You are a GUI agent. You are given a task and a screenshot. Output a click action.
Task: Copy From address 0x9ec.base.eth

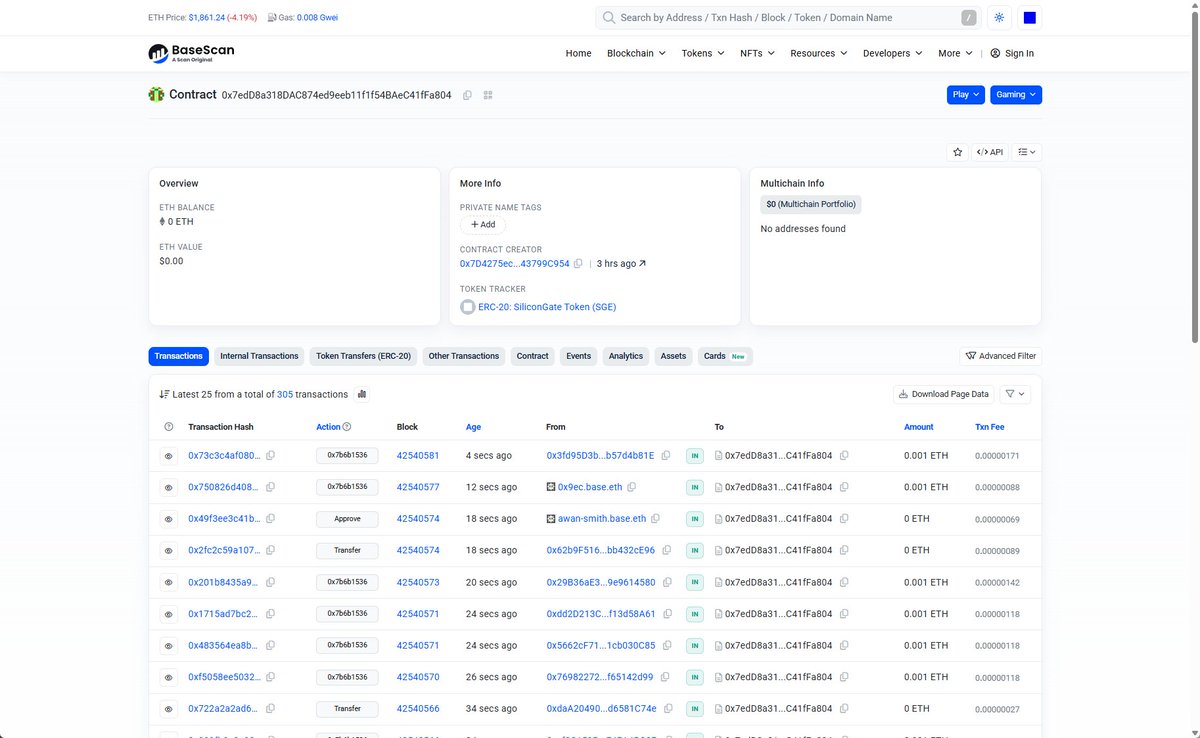click(632, 487)
